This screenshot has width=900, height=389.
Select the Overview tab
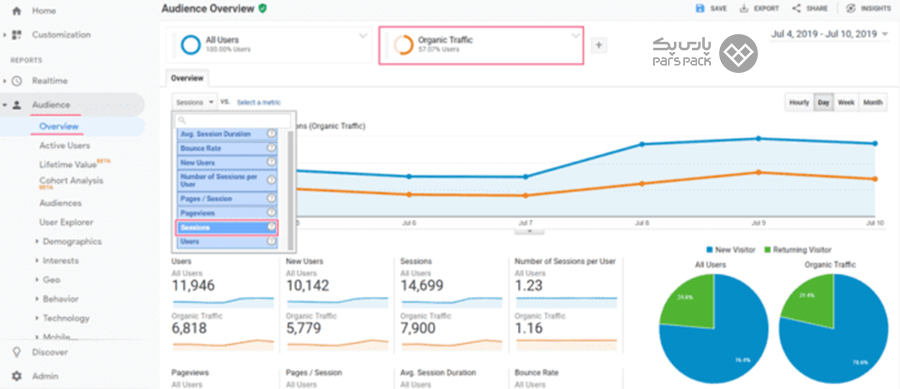point(188,78)
